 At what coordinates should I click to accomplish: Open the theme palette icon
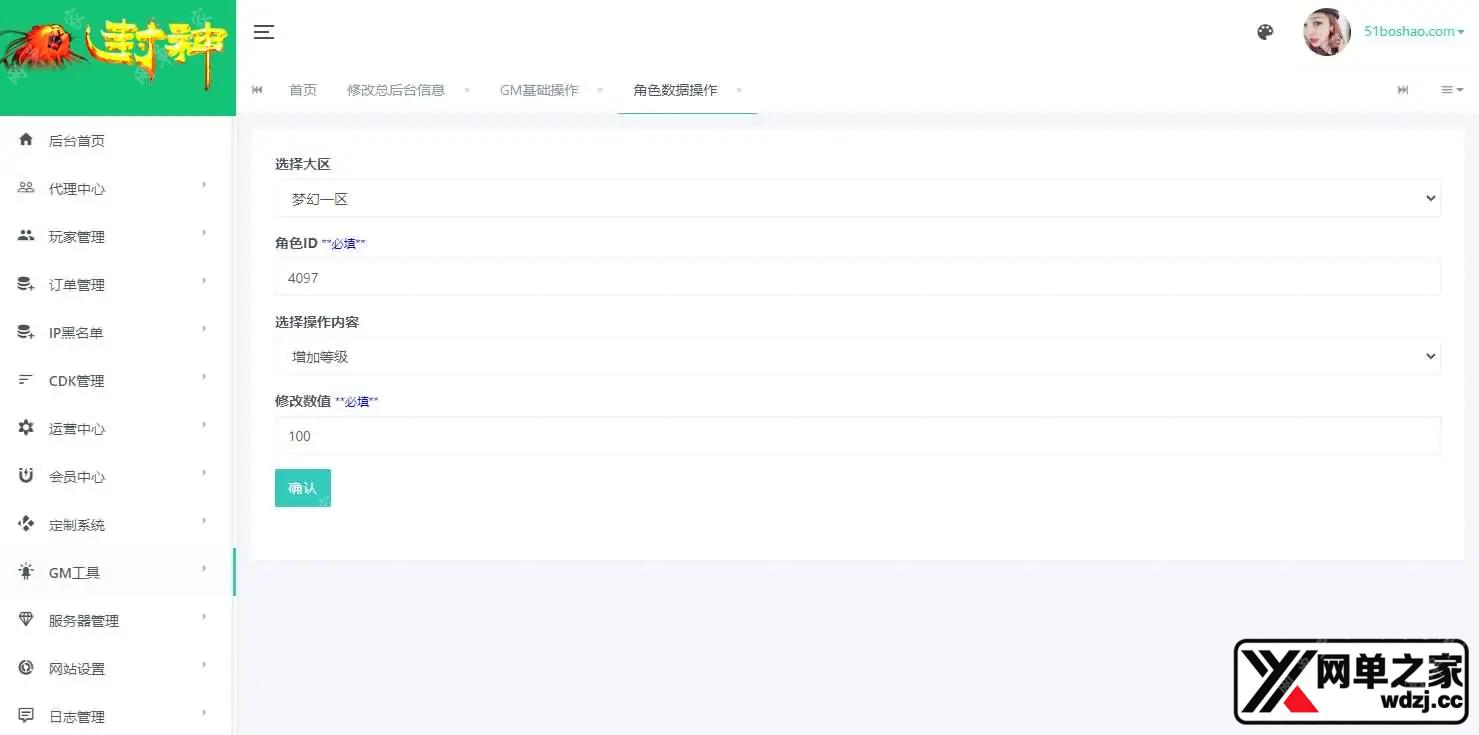pos(1265,32)
